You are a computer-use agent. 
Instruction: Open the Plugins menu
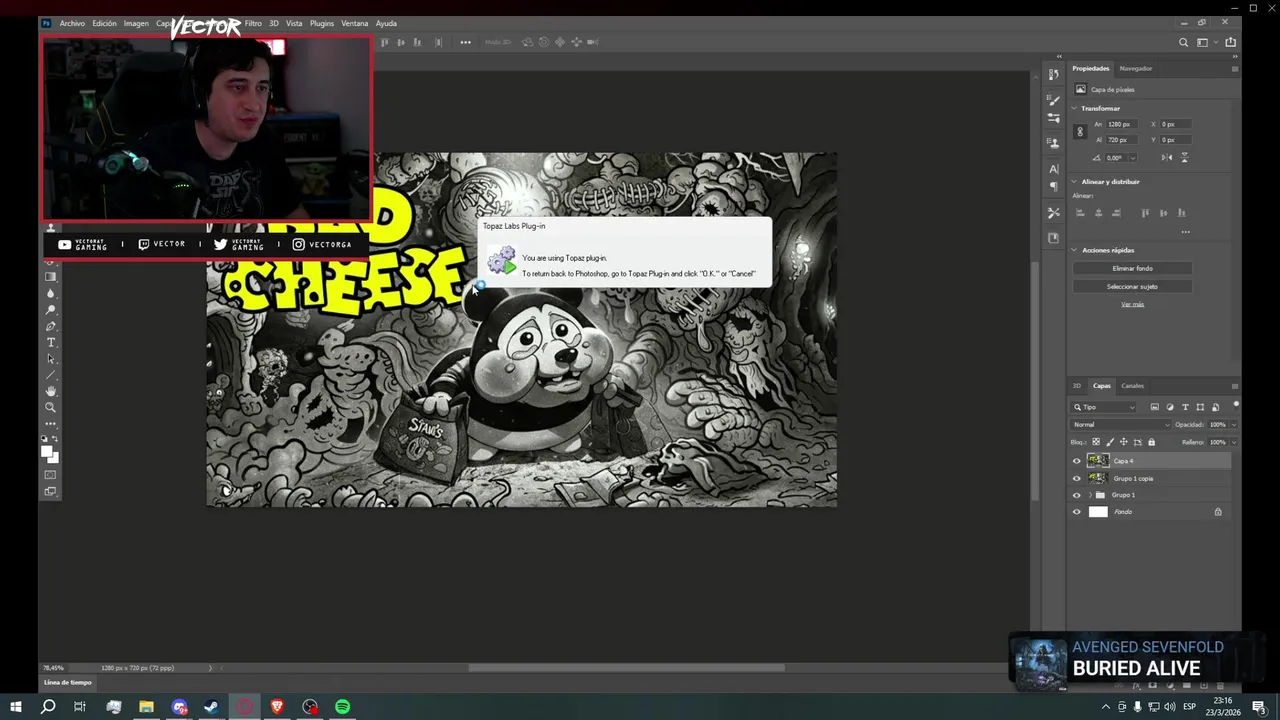[x=322, y=23]
